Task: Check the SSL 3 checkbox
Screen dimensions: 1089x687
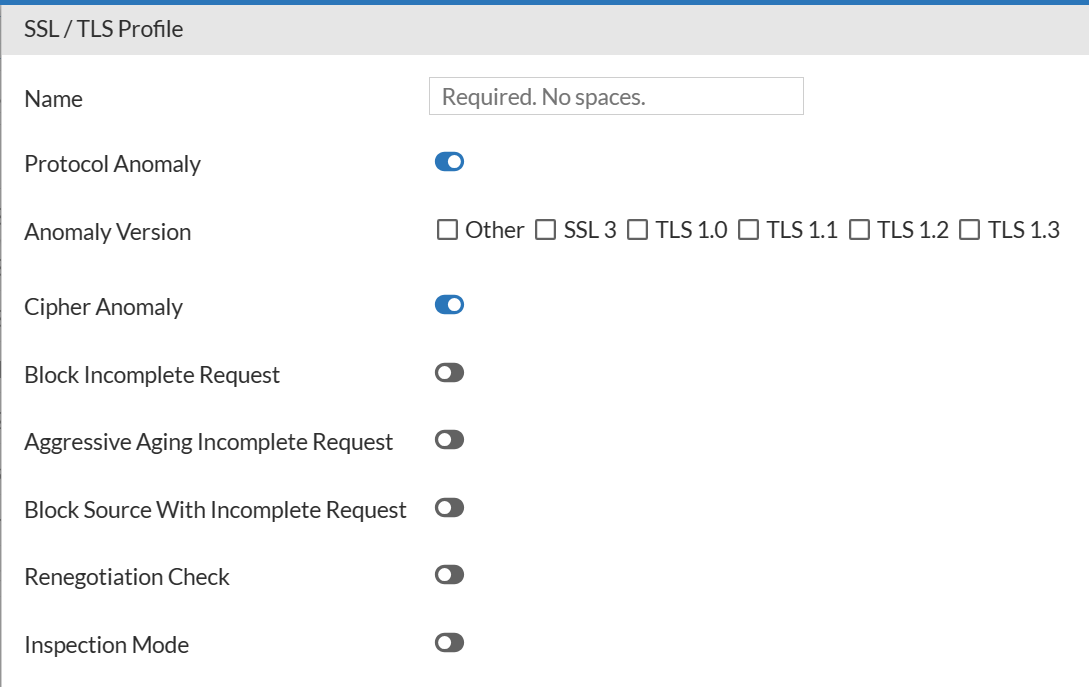Action: (x=546, y=229)
